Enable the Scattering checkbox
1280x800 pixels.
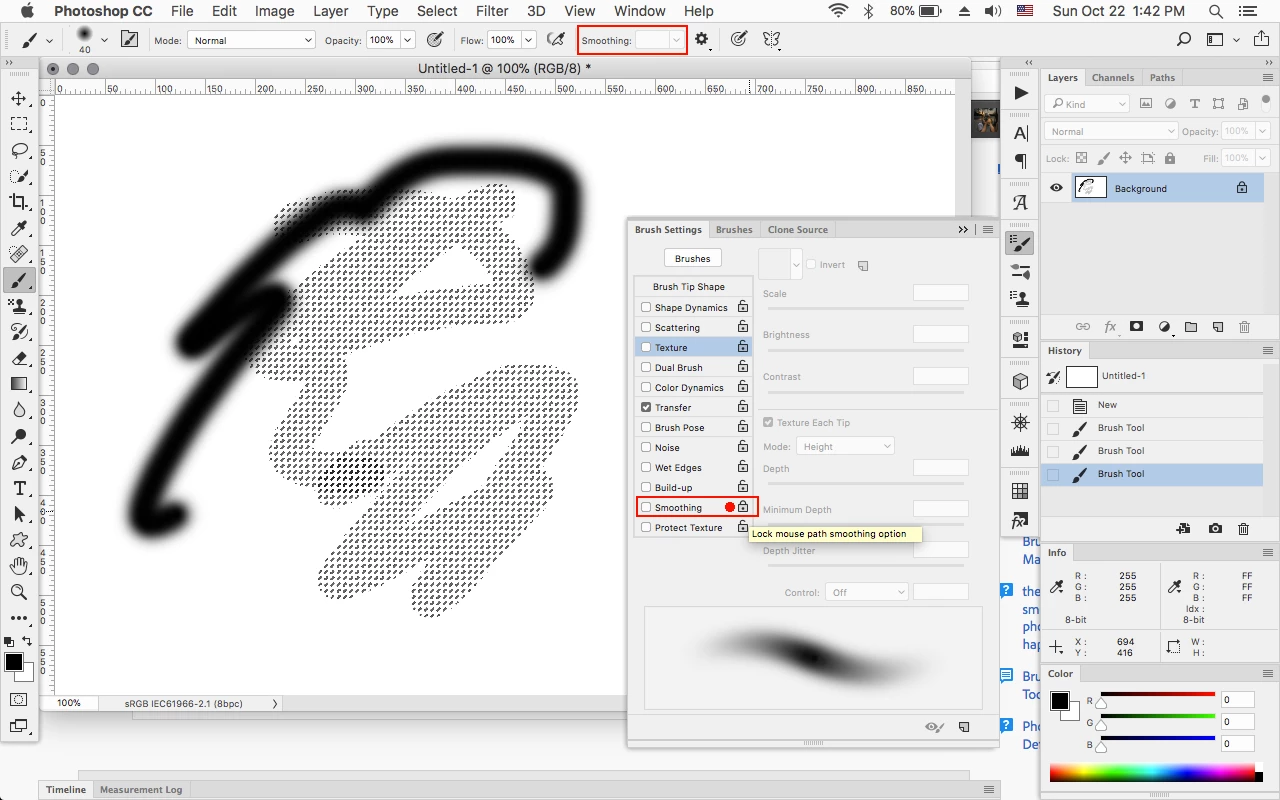646,327
